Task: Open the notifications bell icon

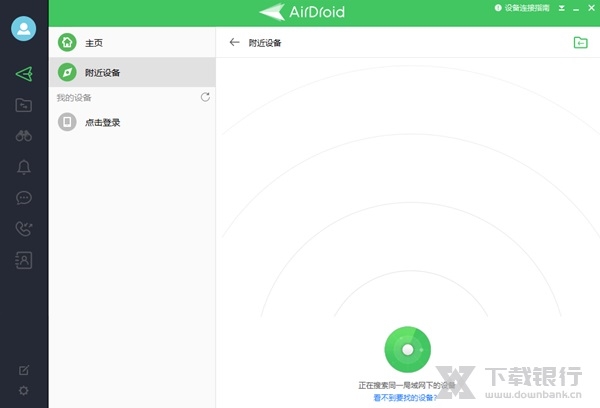Action: tap(24, 167)
